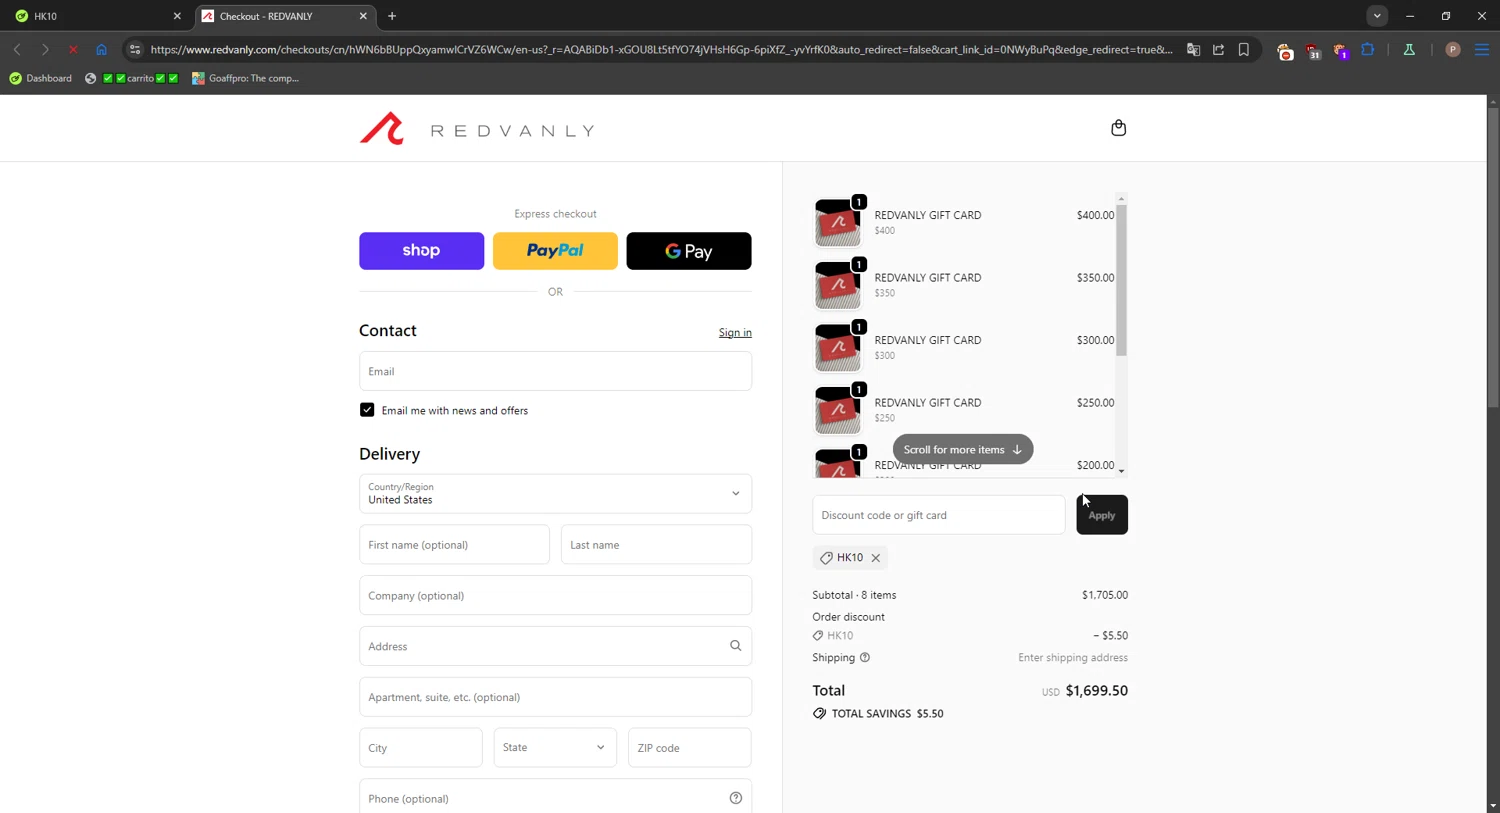Focus the Phone (optional) field
Viewport: 1500px width, 813px height.
pos(555,798)
